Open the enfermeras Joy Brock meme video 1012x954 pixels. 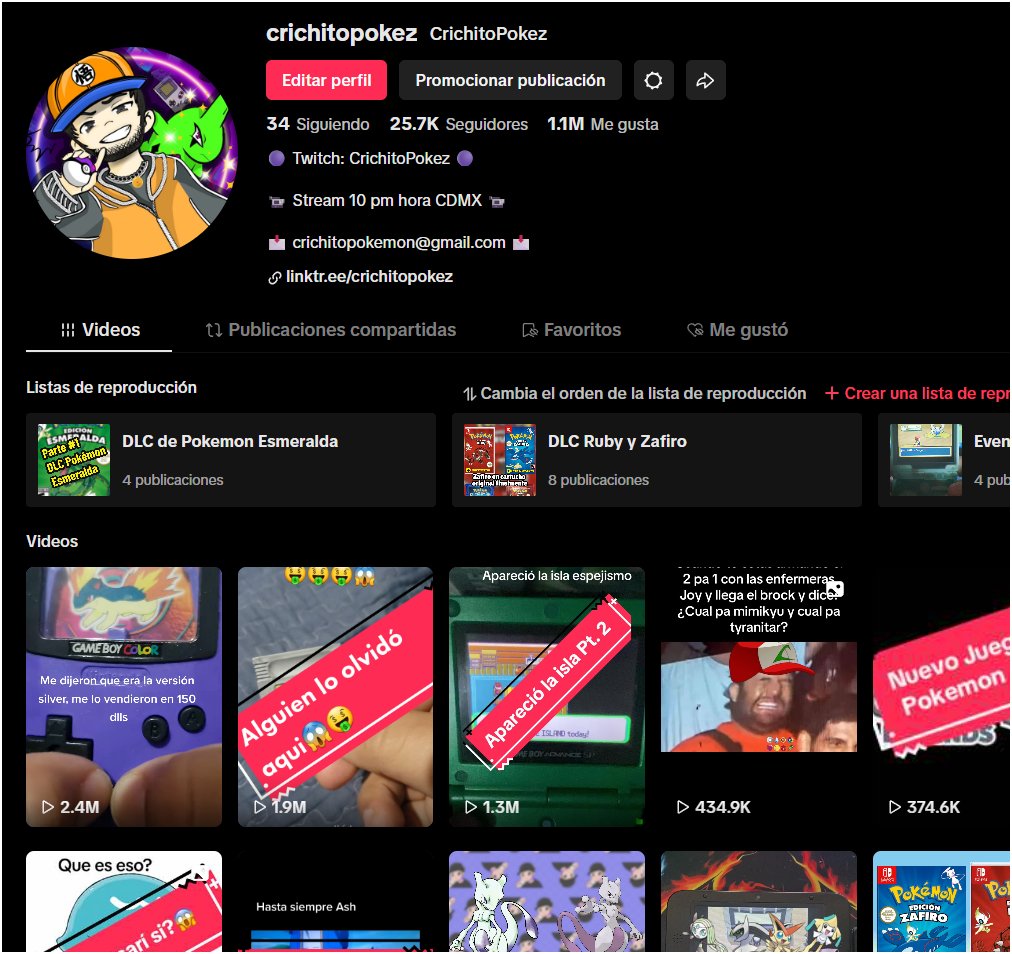click(x=758, y=697)
